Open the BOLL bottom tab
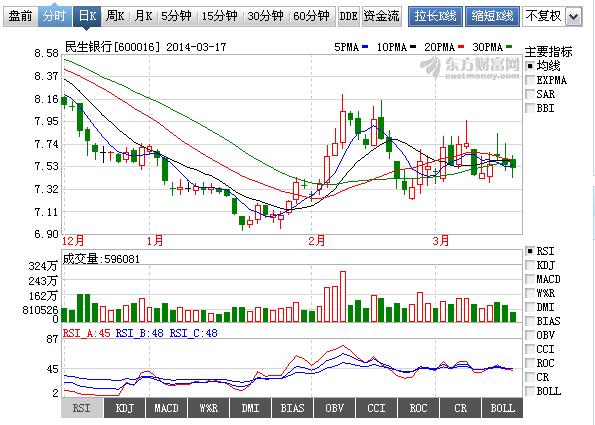 point(502,408)
